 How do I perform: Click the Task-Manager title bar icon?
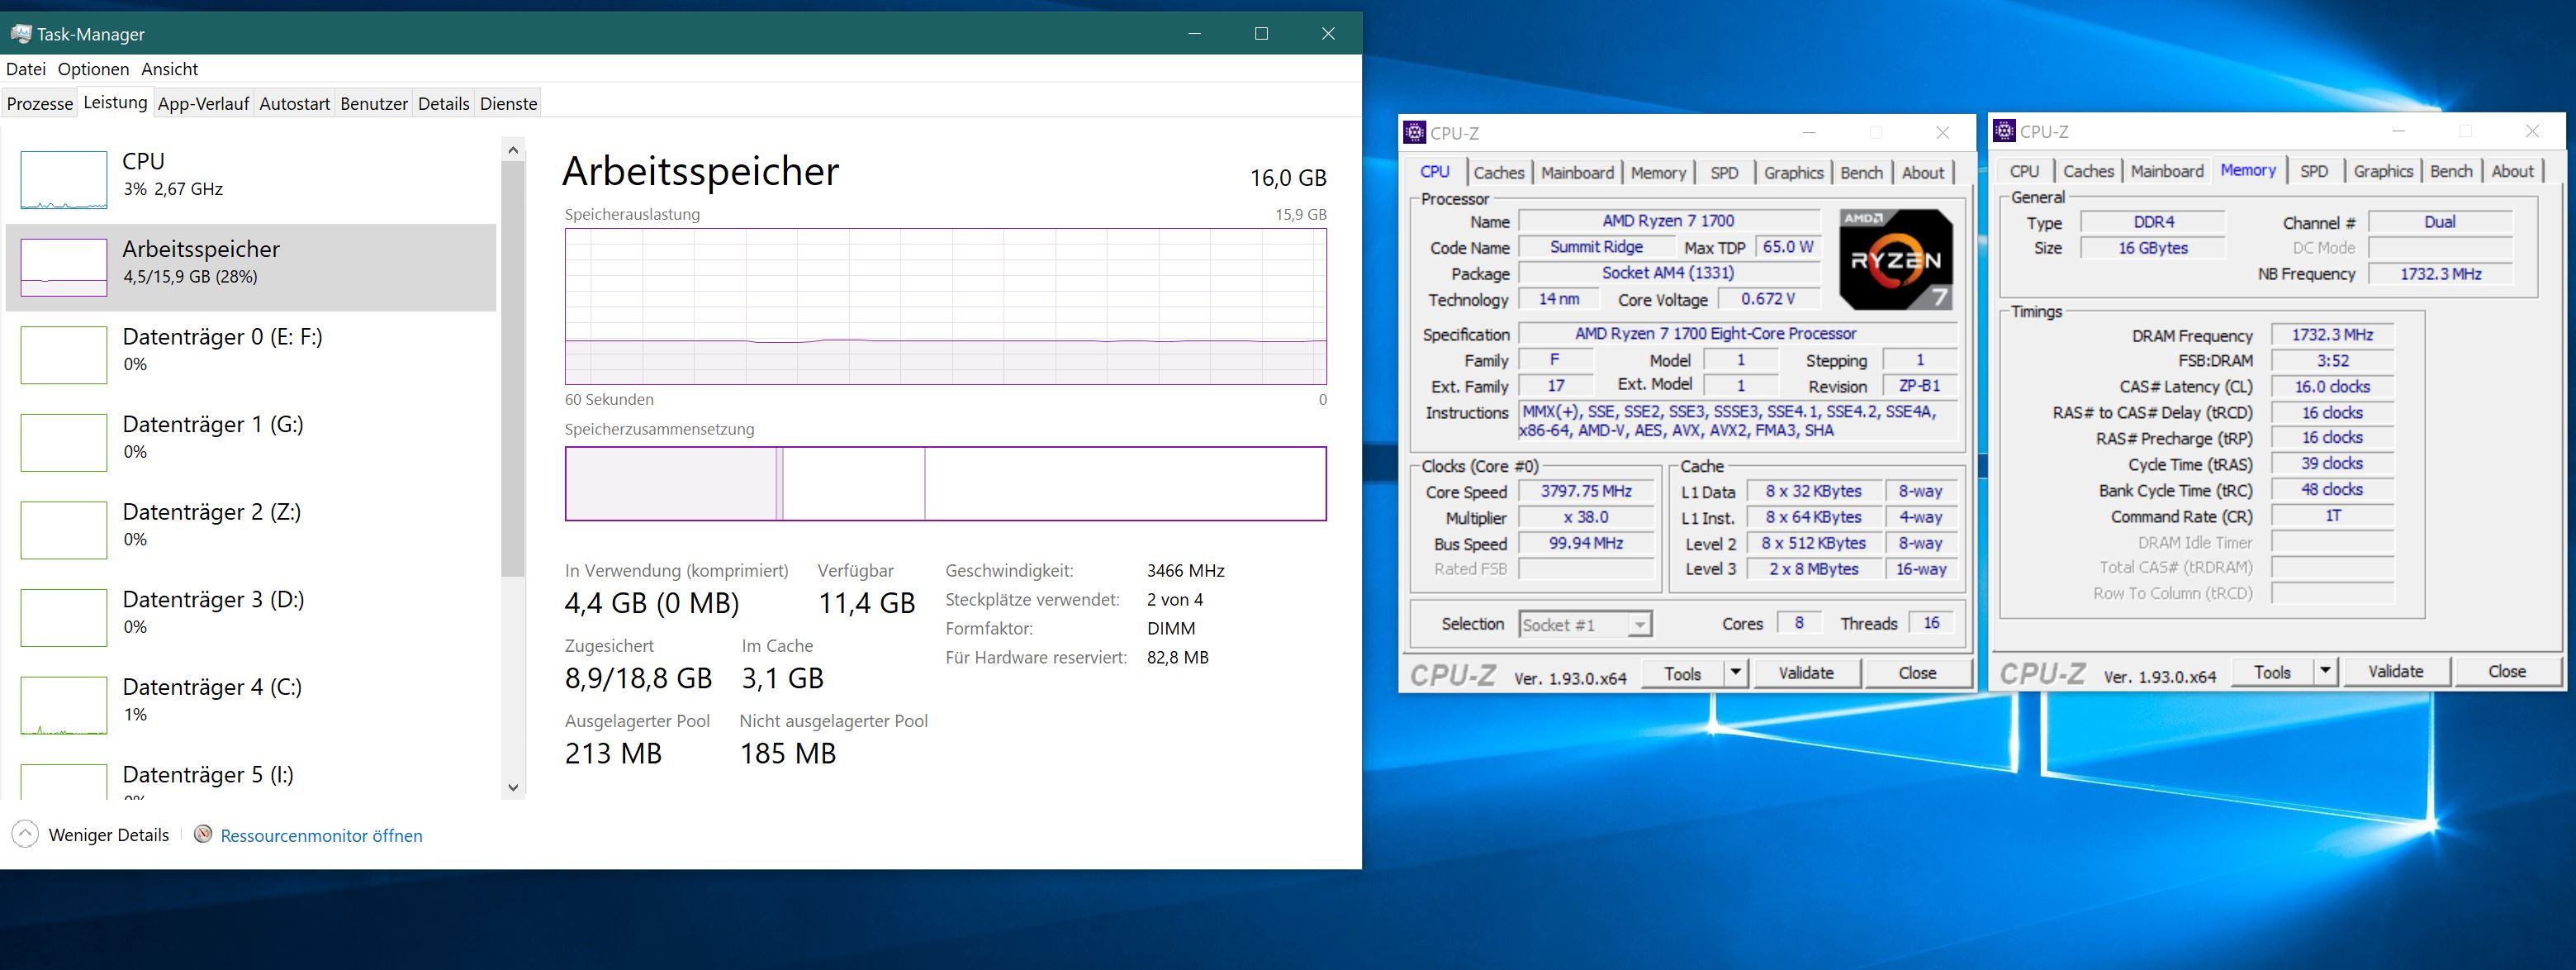pyautogui.click(x=20, y=33)
